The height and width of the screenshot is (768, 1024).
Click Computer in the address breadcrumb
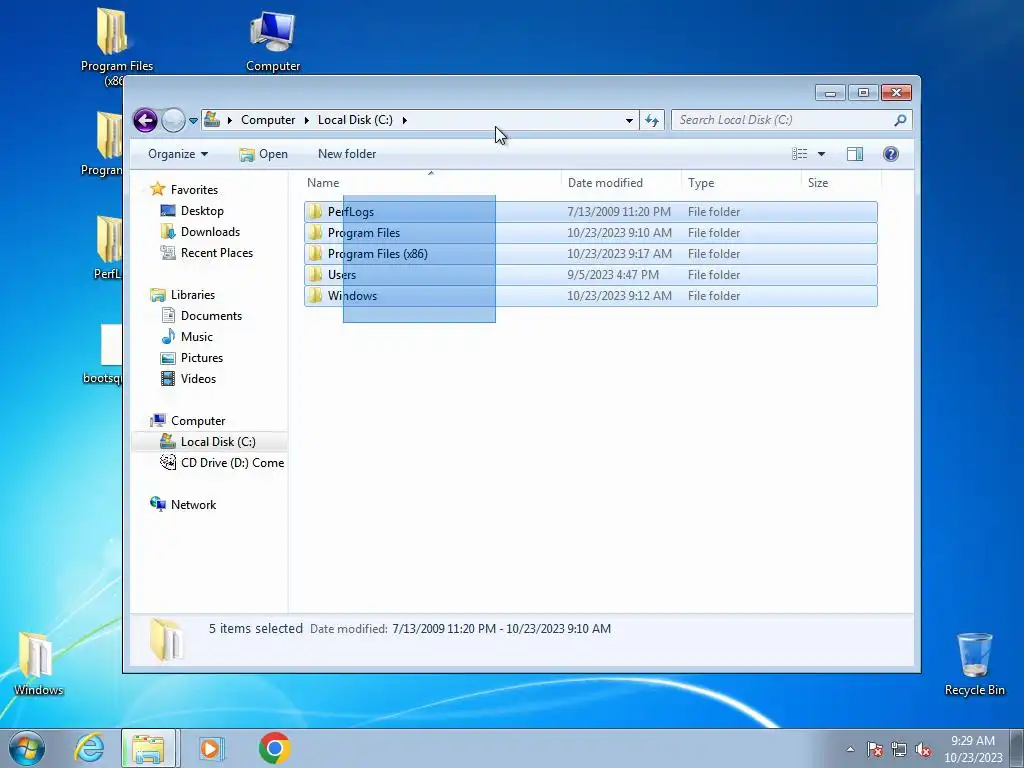268,120
